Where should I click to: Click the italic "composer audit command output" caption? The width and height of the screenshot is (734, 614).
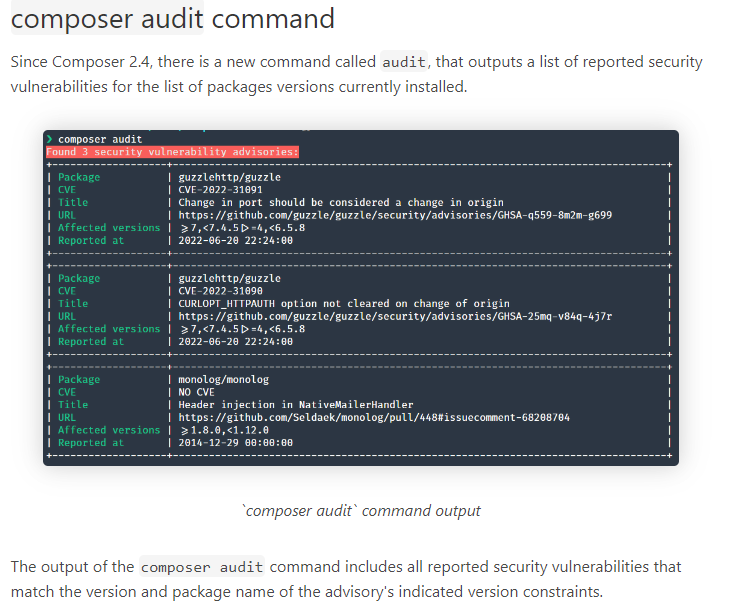(x=362, y=511)
